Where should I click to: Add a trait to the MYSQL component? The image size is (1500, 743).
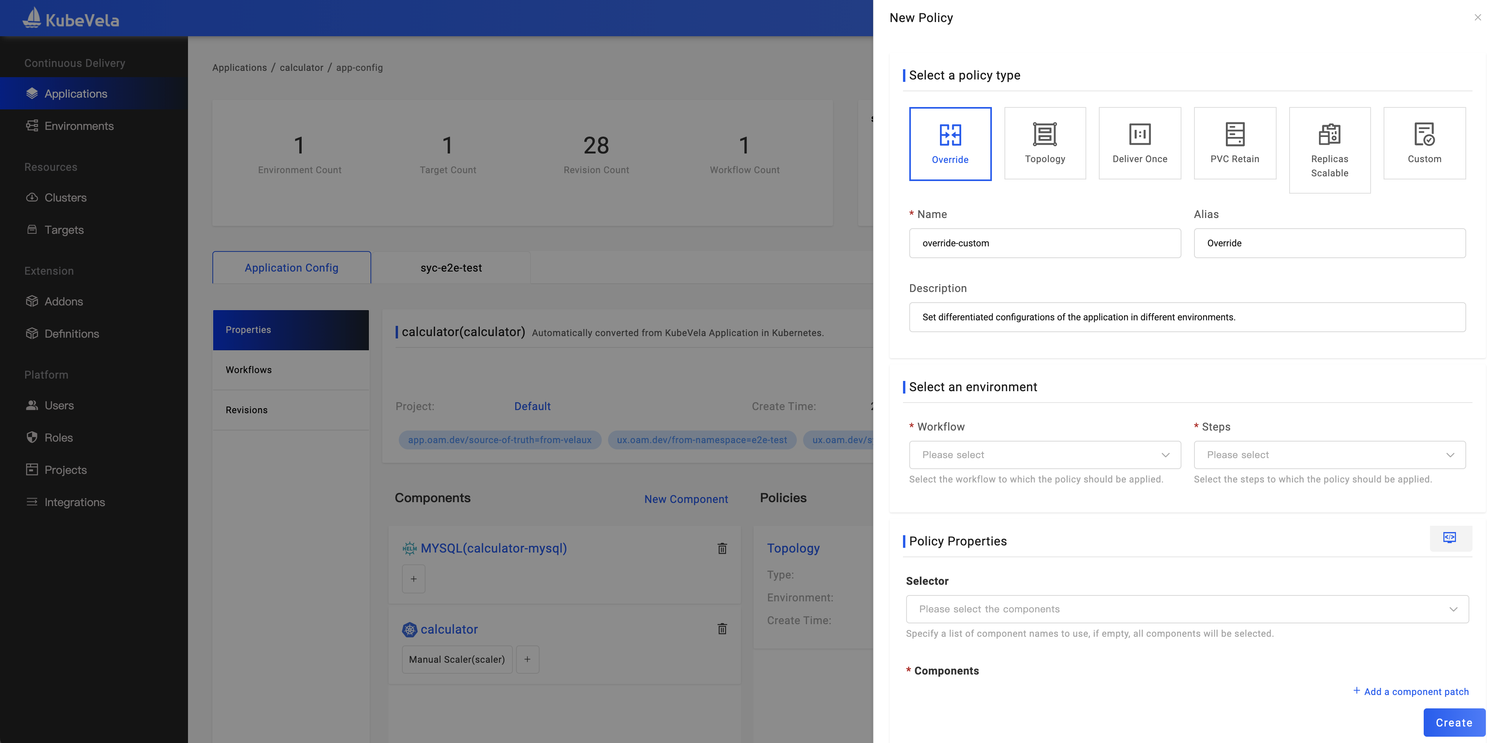pos(414,579)
